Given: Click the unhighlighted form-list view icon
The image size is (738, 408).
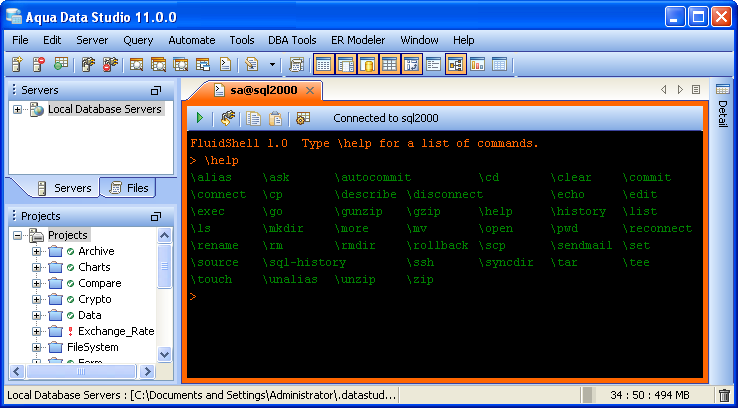Looking at the screenshot, I should point(433,64).
